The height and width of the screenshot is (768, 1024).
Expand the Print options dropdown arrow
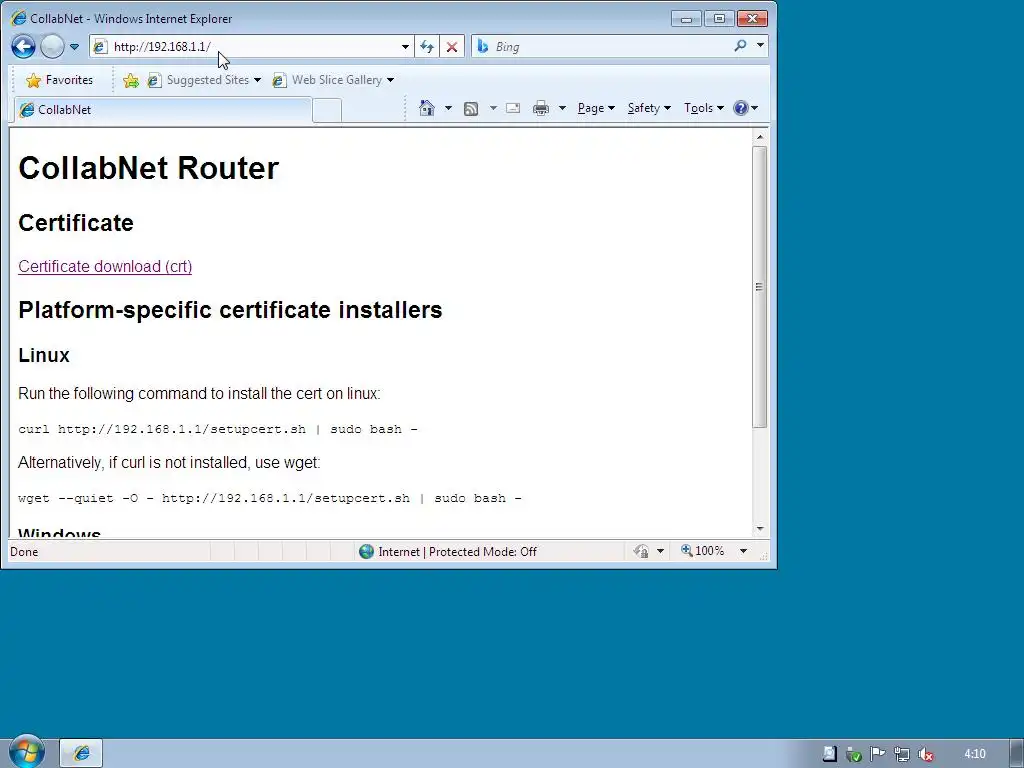(x=562, y=108)
